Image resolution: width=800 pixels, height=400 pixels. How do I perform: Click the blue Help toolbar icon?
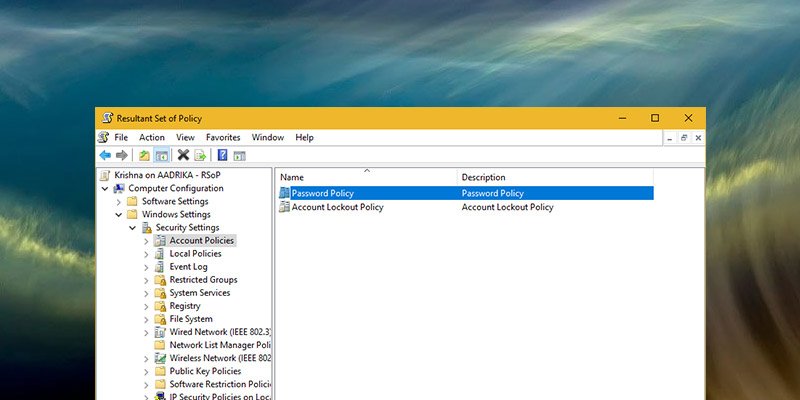222,155
